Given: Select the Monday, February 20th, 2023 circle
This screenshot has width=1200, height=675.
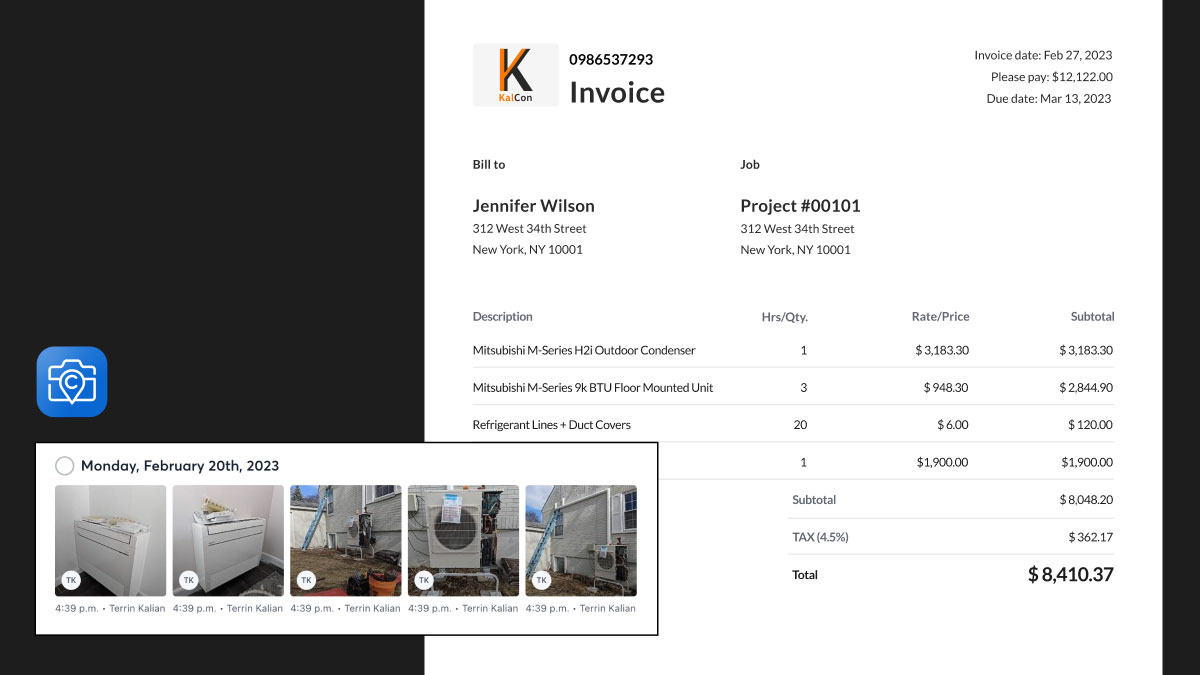Looking at the screenshot, I should click(x=65, y=466).
